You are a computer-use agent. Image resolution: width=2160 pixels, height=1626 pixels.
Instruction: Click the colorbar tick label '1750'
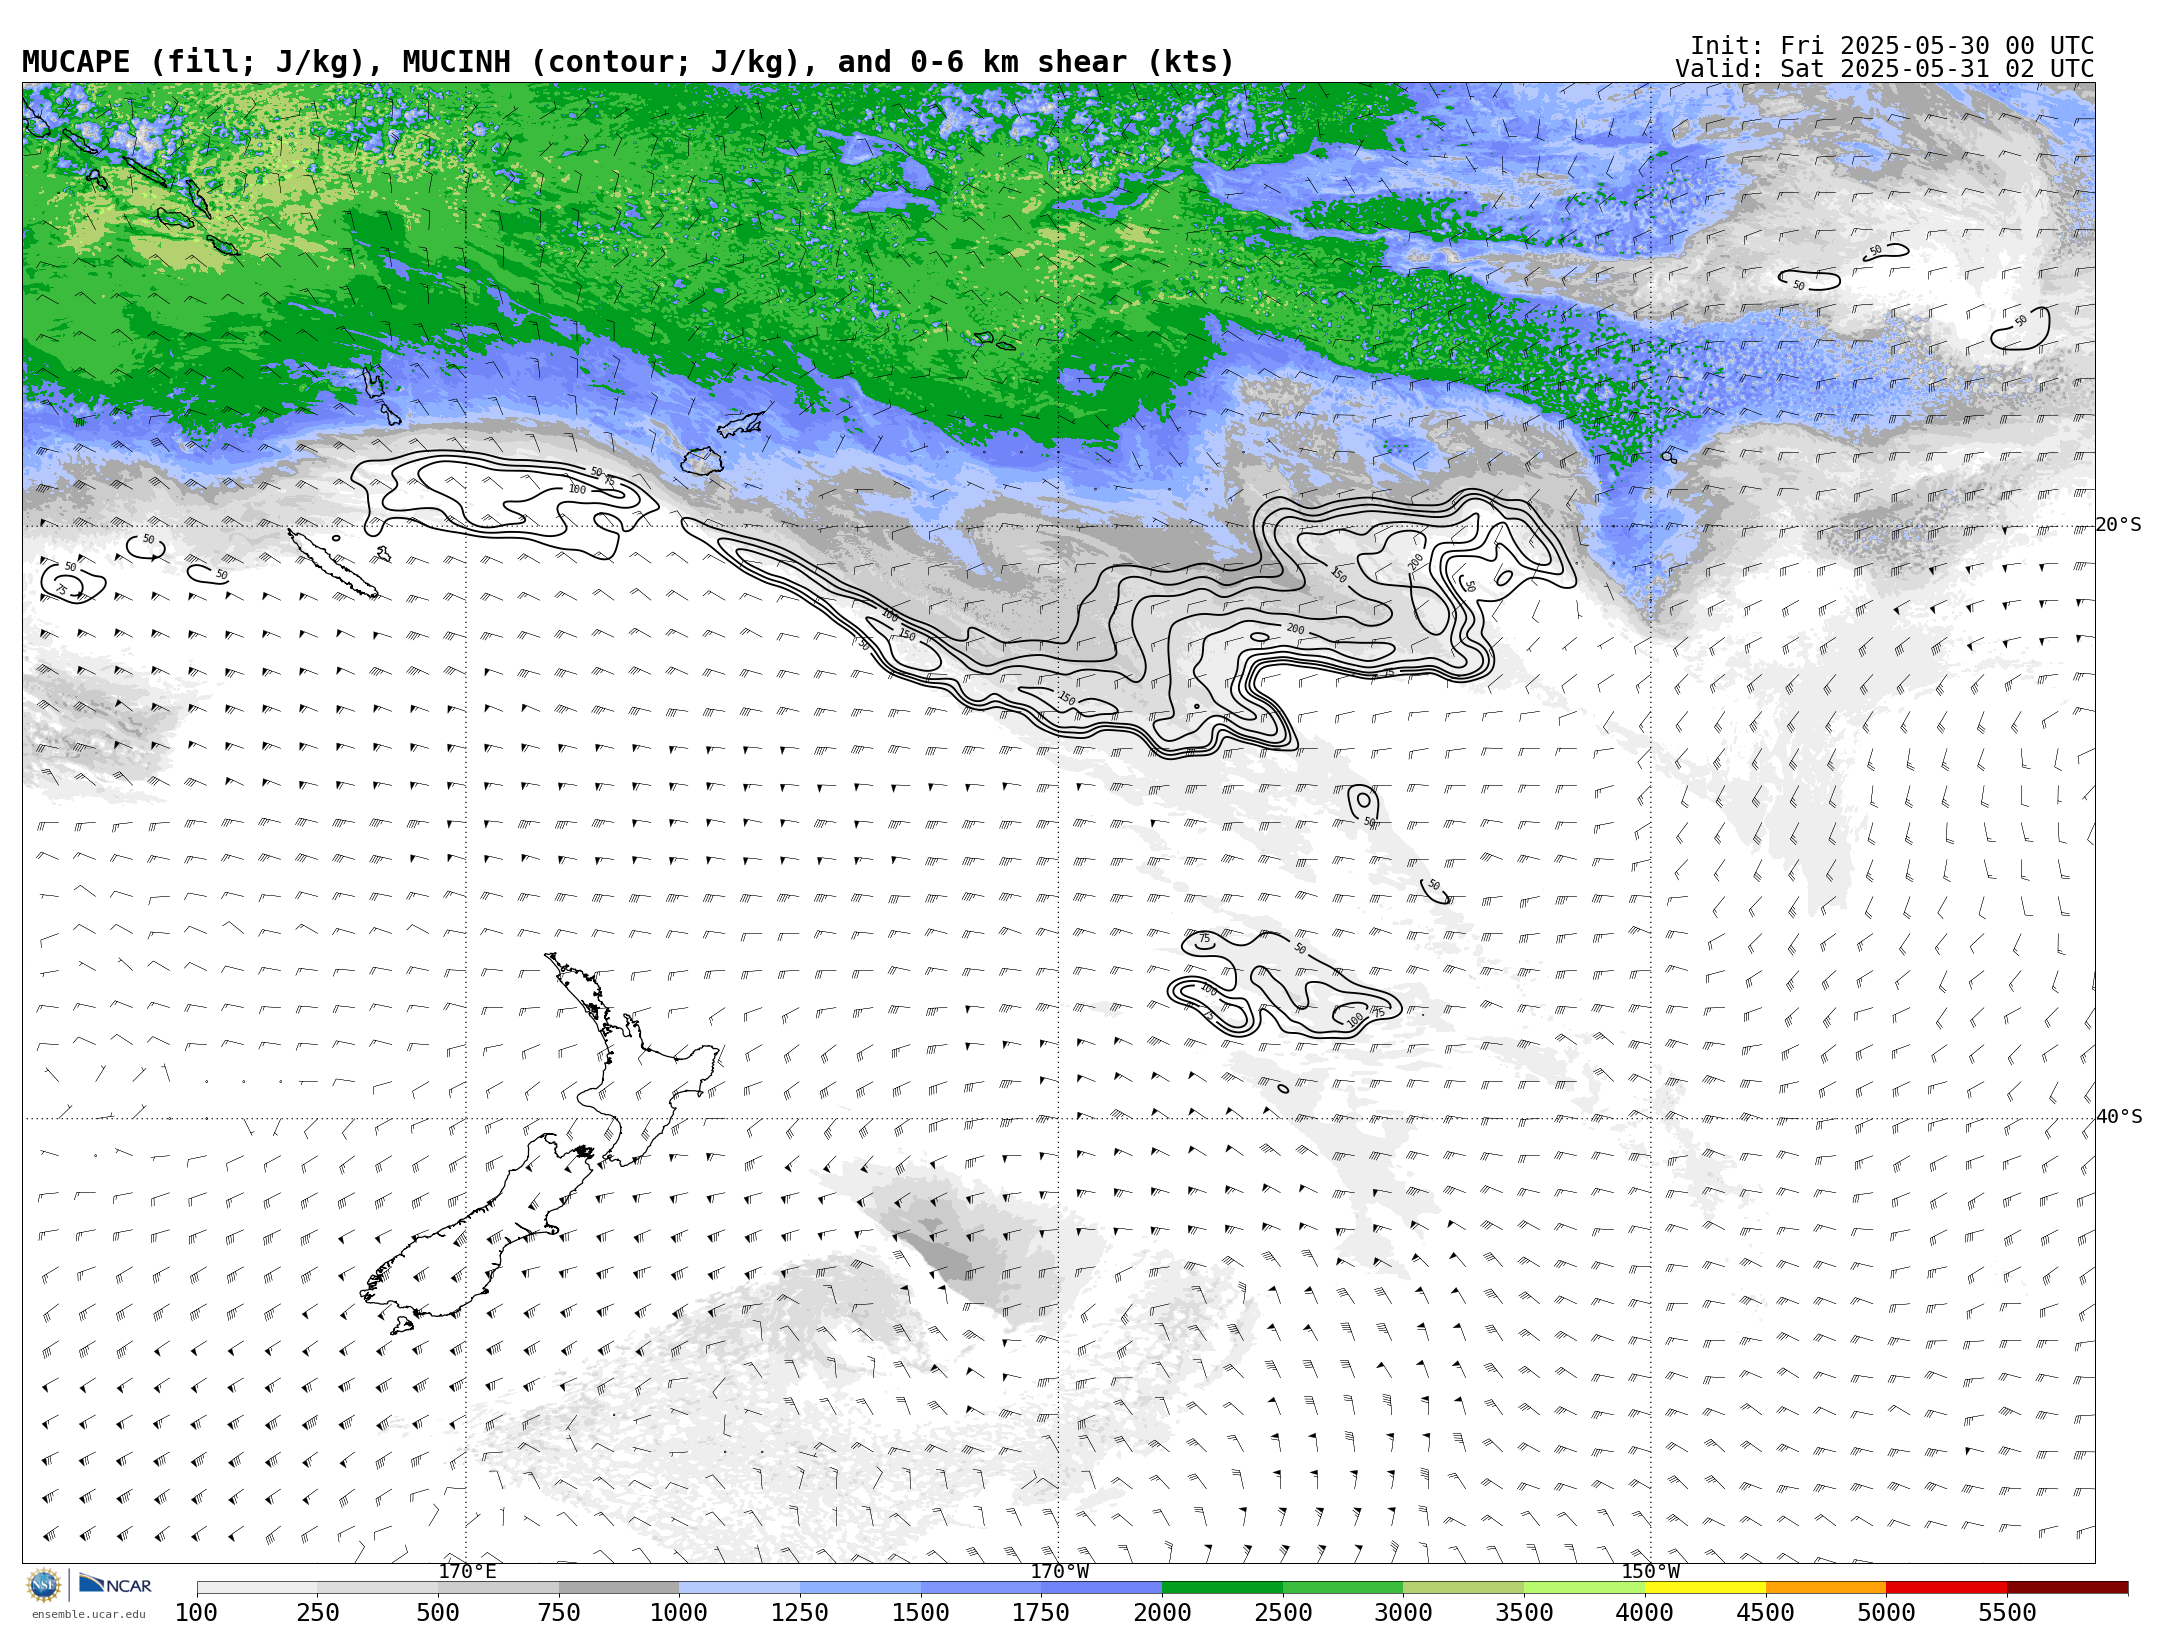1041,1613
